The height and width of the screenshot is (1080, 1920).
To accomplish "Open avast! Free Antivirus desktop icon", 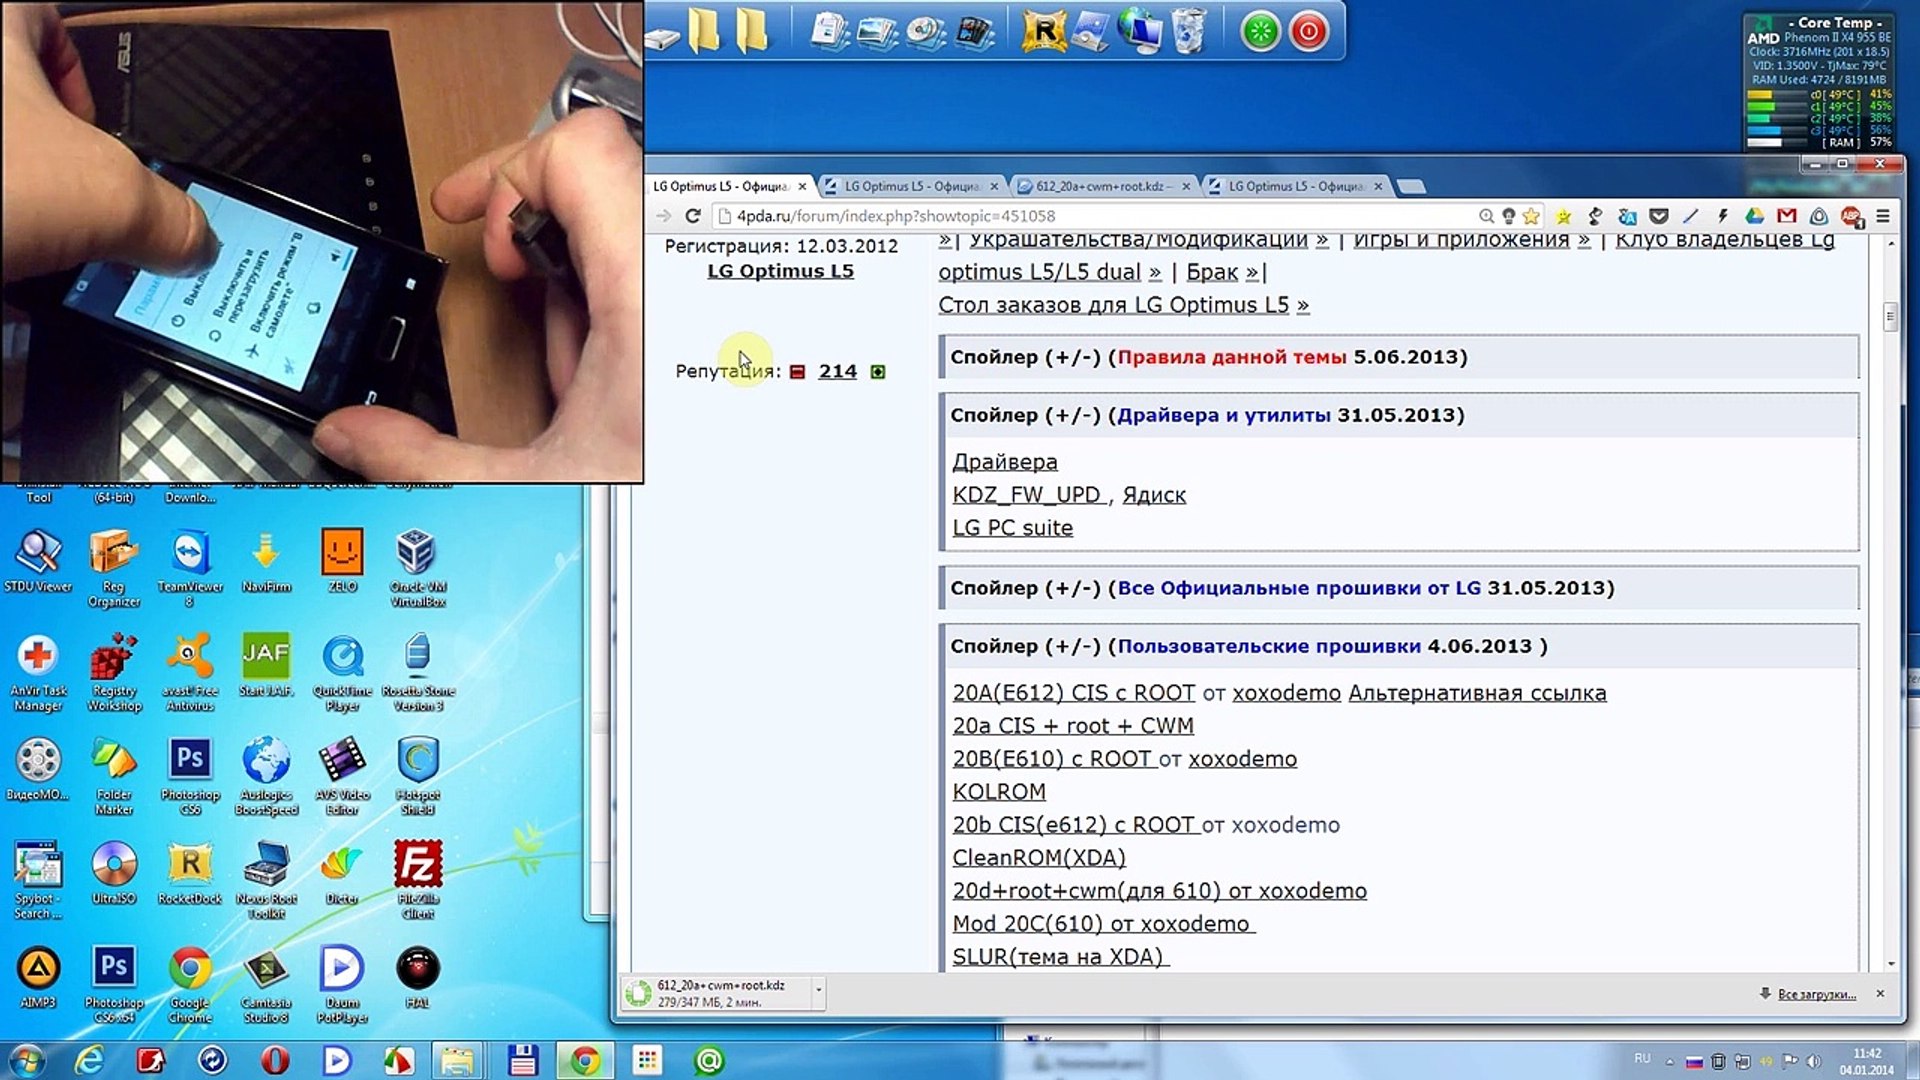I will [190, 672].
